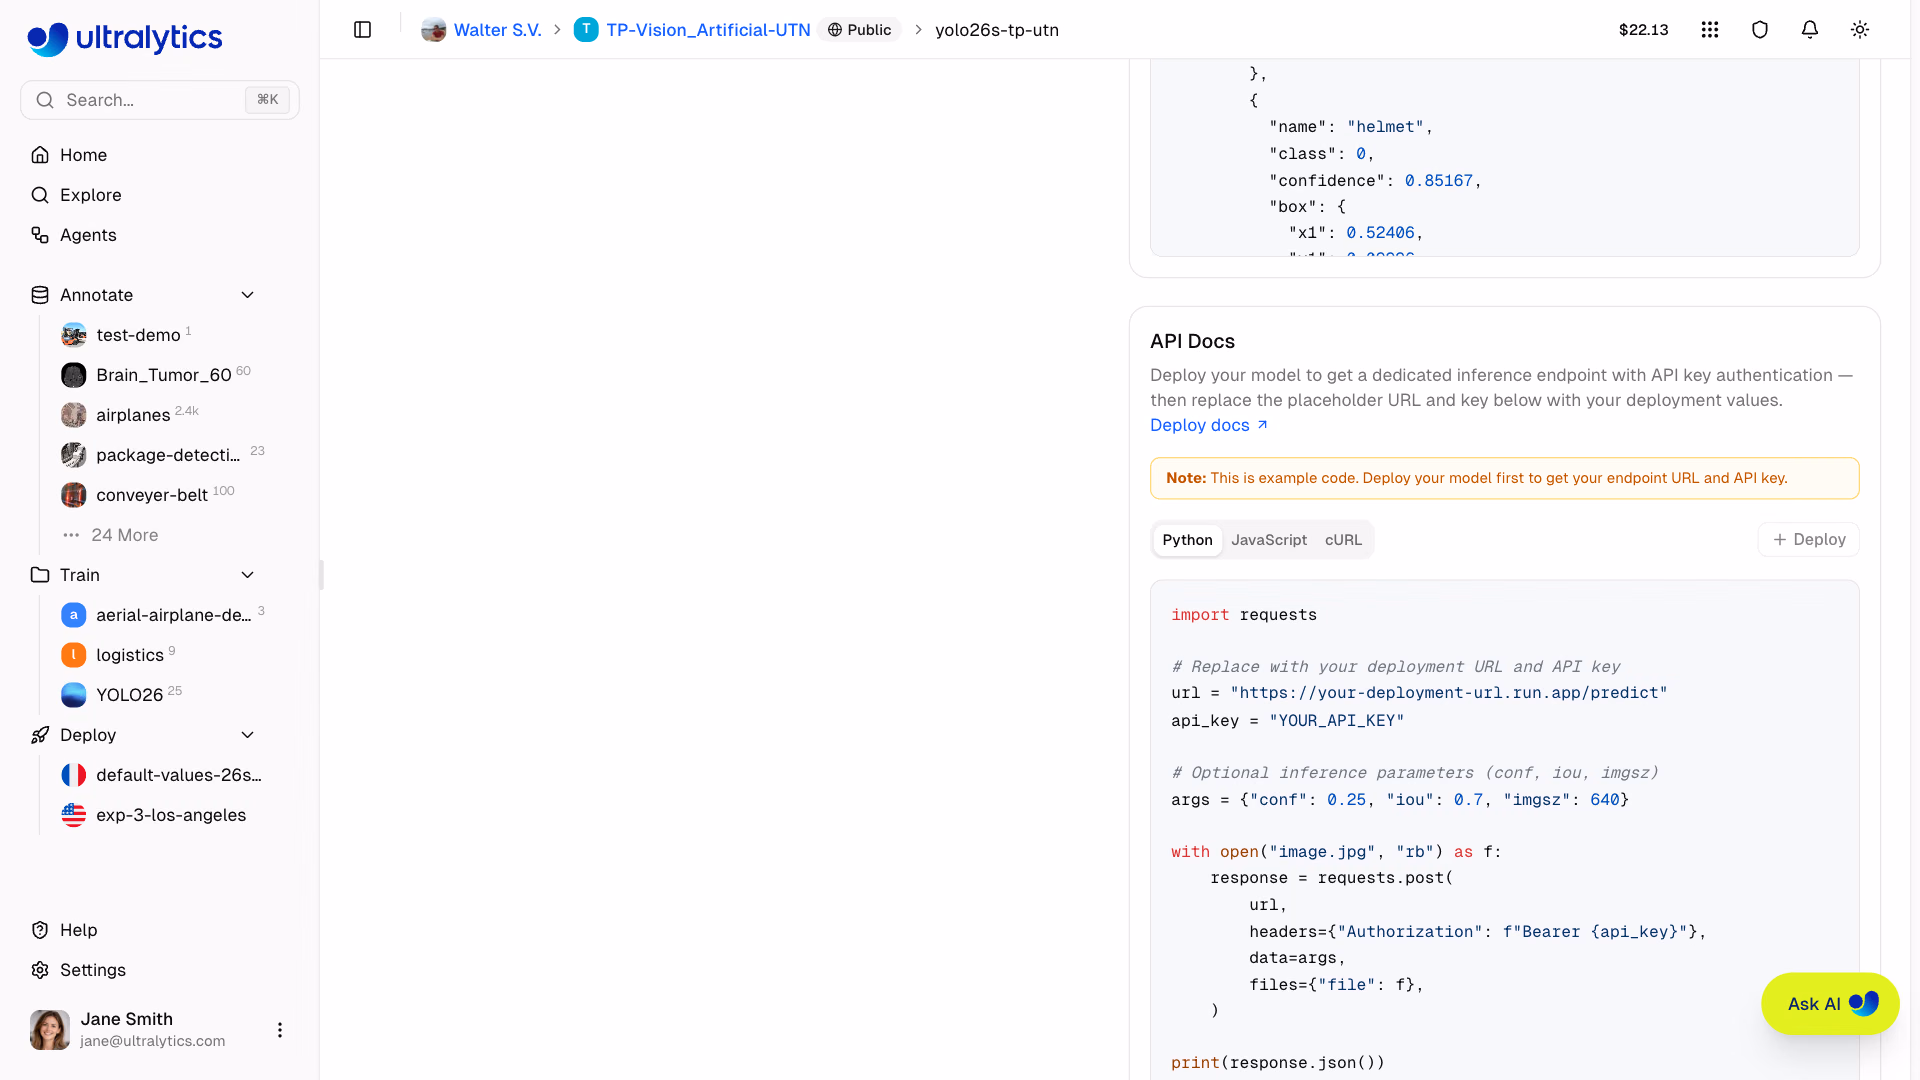
Task: Click the shield icon in header
Action: click(1760, 30)
